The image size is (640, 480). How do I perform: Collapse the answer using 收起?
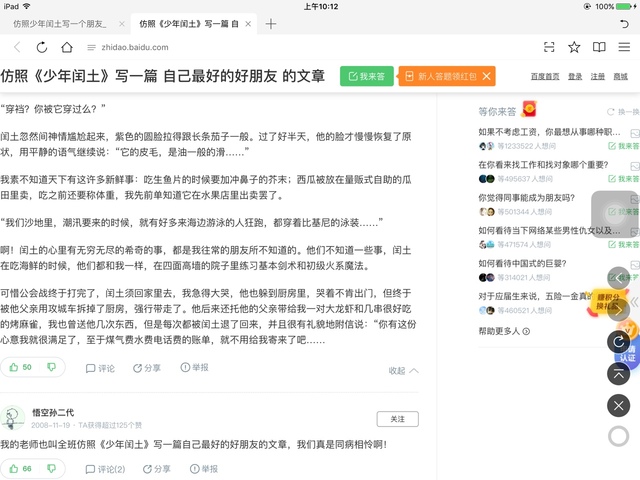(401, 370)
